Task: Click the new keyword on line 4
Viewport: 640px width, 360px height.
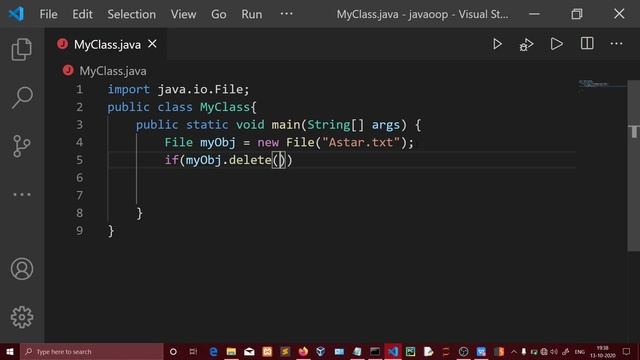Action: [268, 143]
